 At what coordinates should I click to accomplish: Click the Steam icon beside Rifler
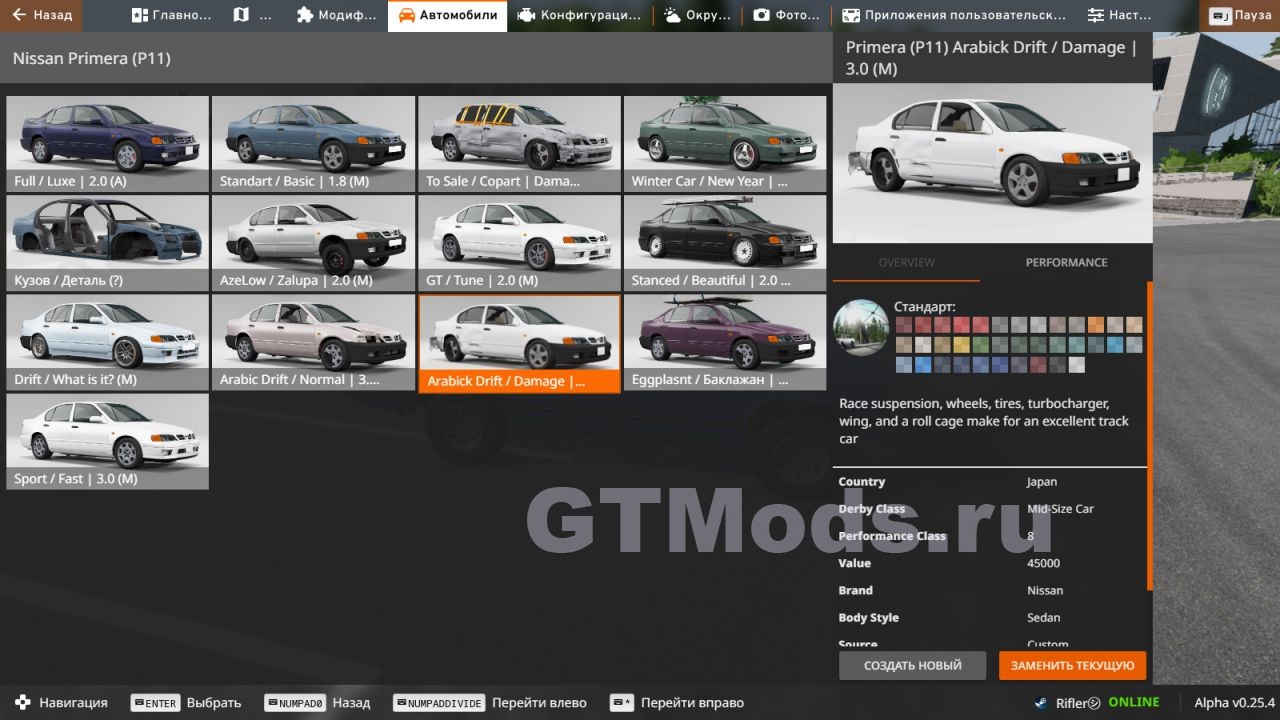coord(1042,703)
